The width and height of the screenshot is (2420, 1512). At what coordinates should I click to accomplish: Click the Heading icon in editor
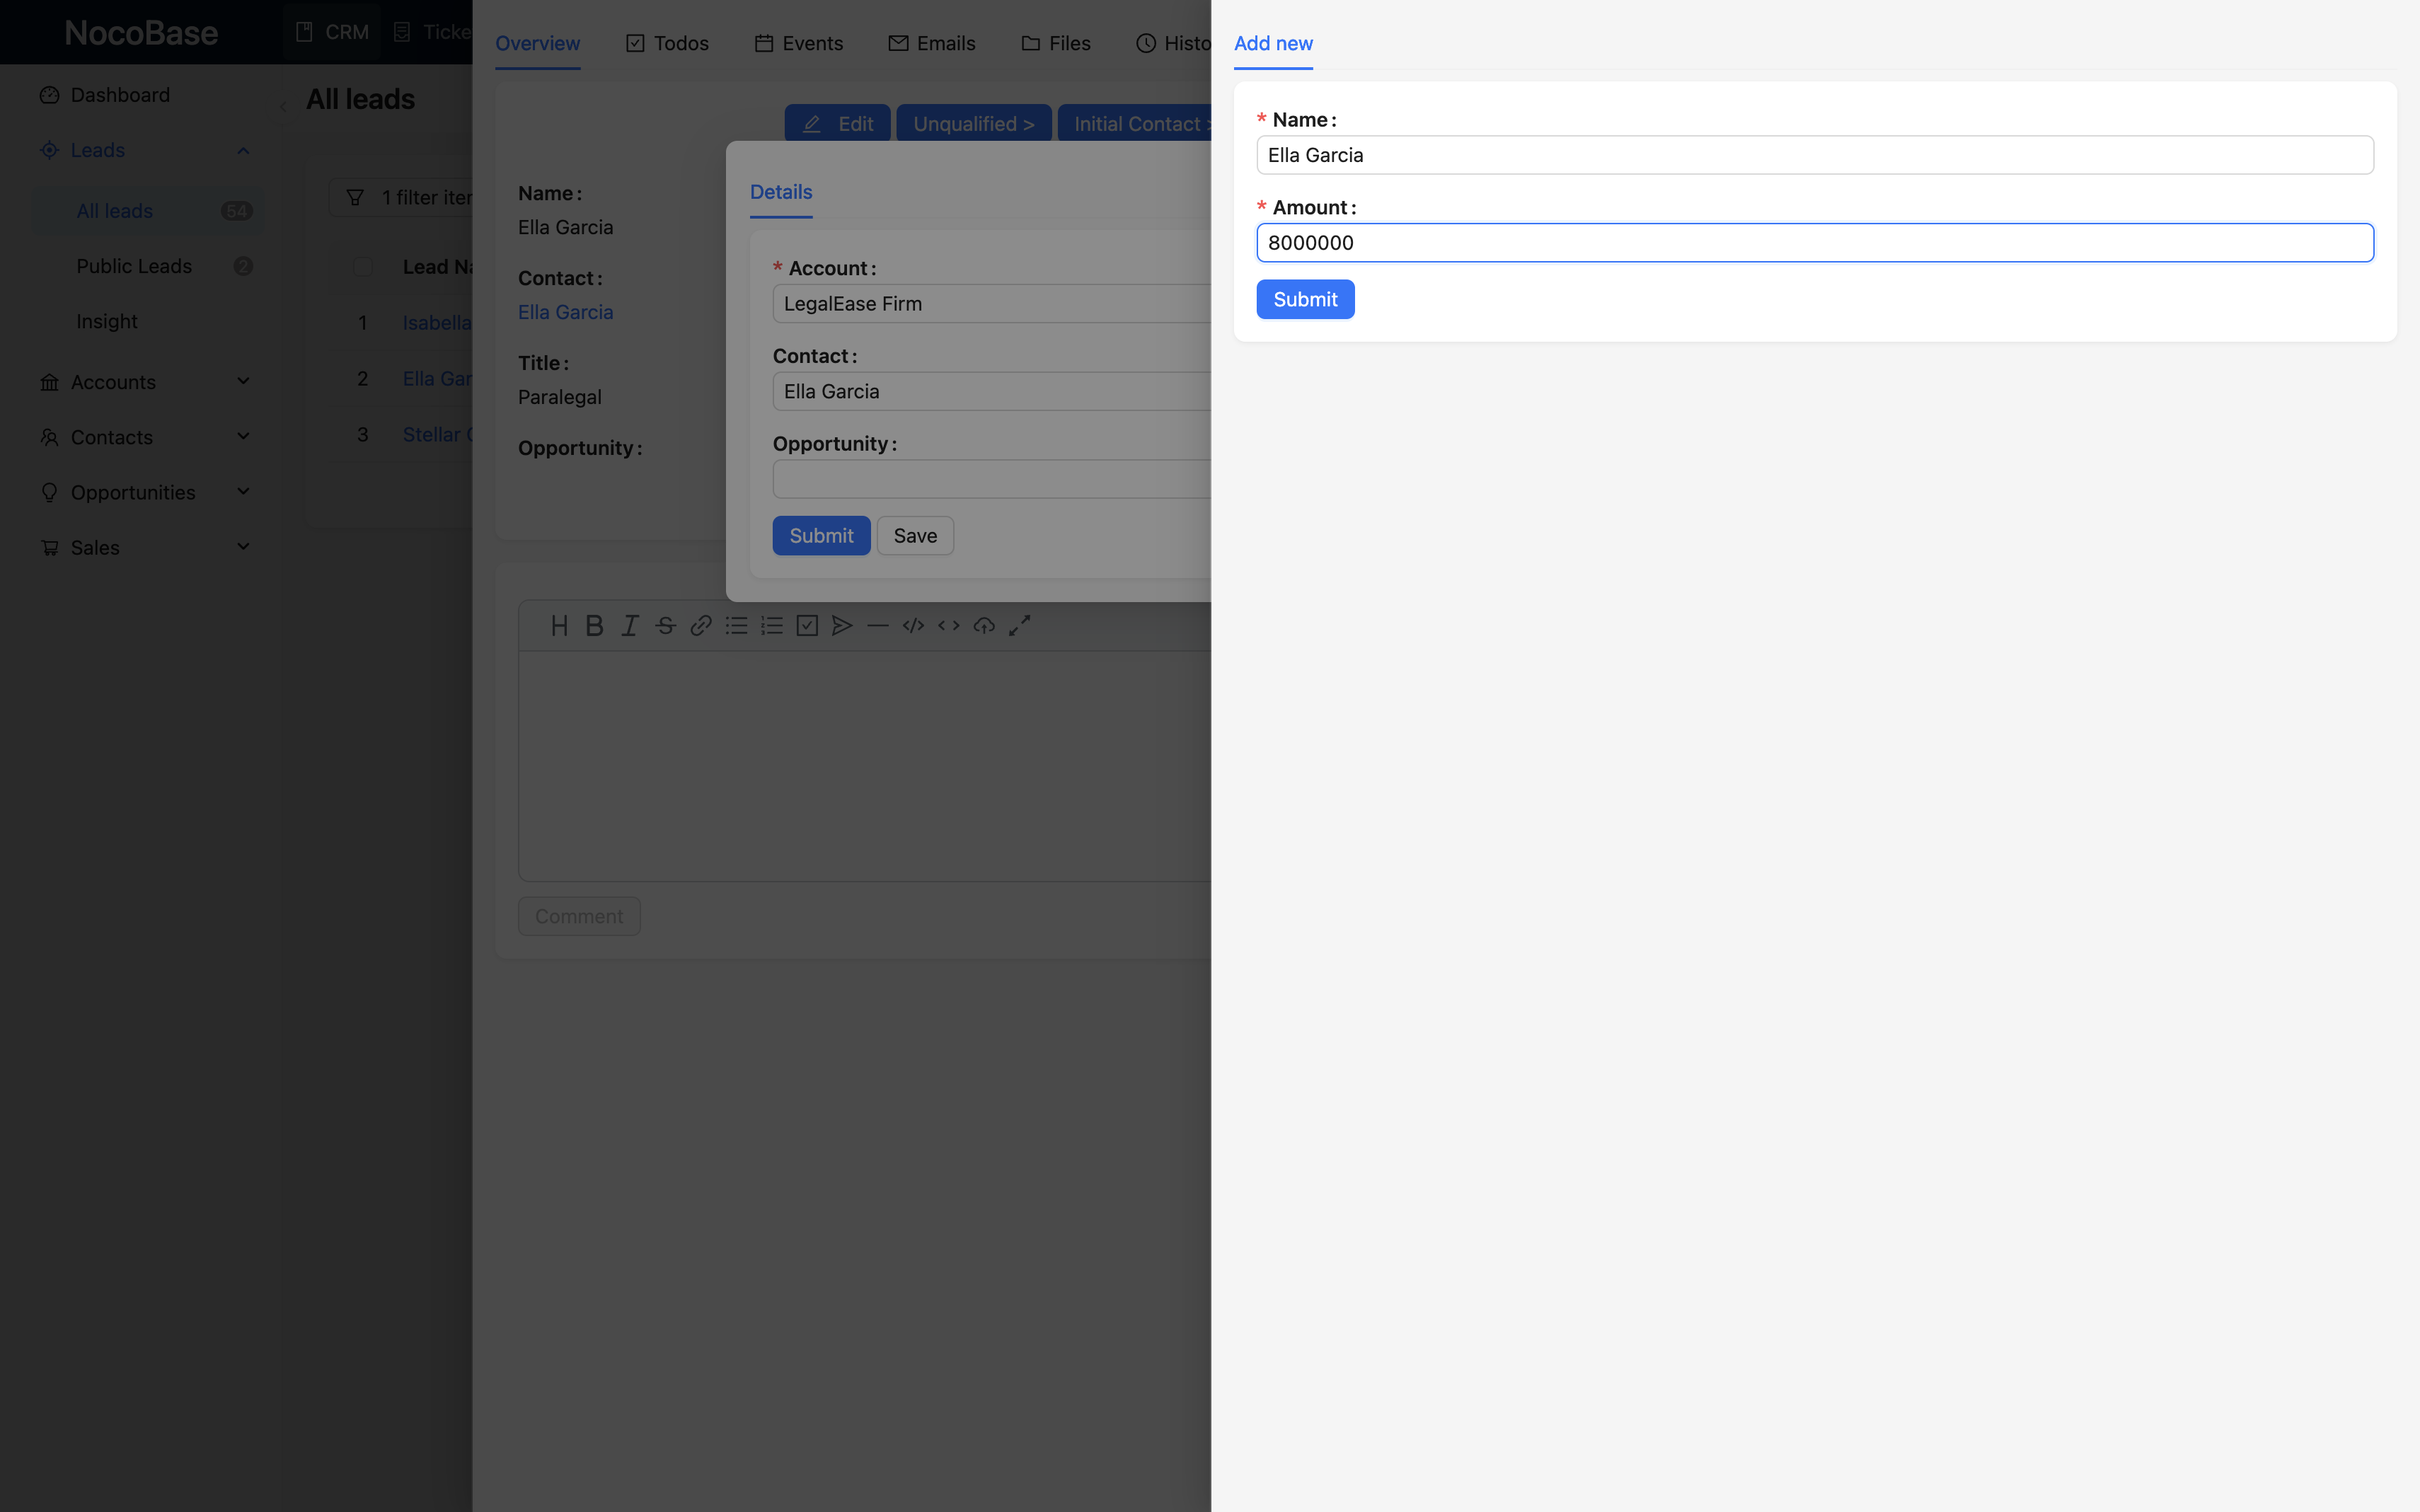559,626
